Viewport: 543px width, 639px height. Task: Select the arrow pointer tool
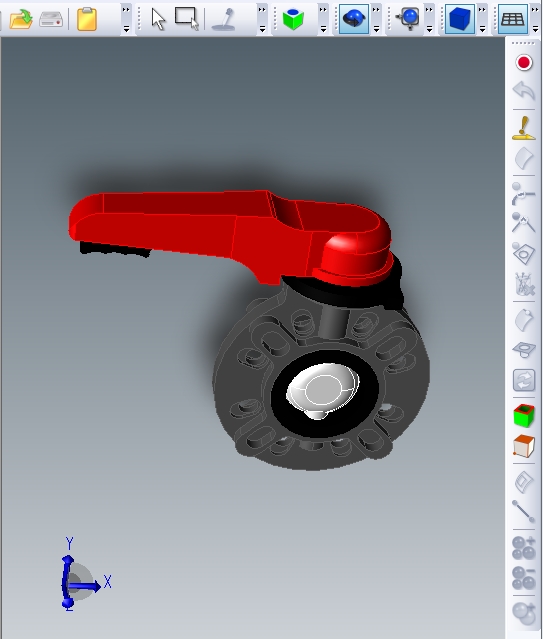pyautogui.click(x=158, y=19)
